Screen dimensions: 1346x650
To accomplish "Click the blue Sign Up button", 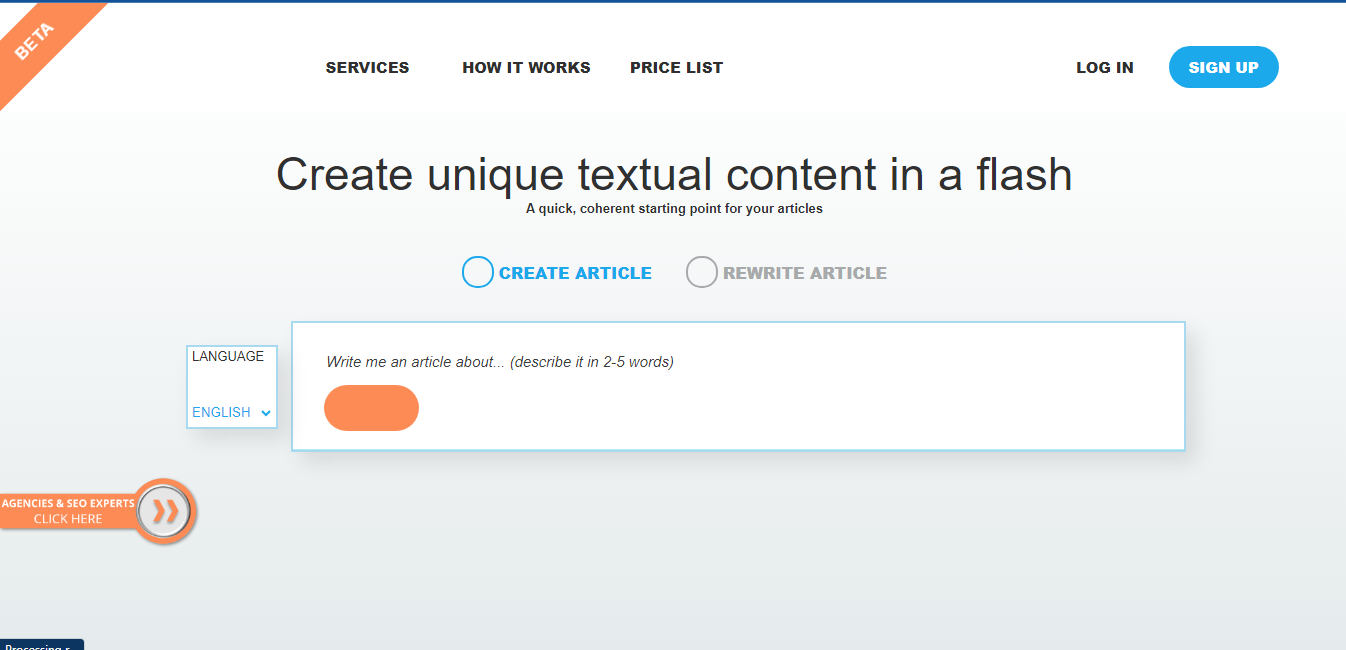I will click(1223, 67).
